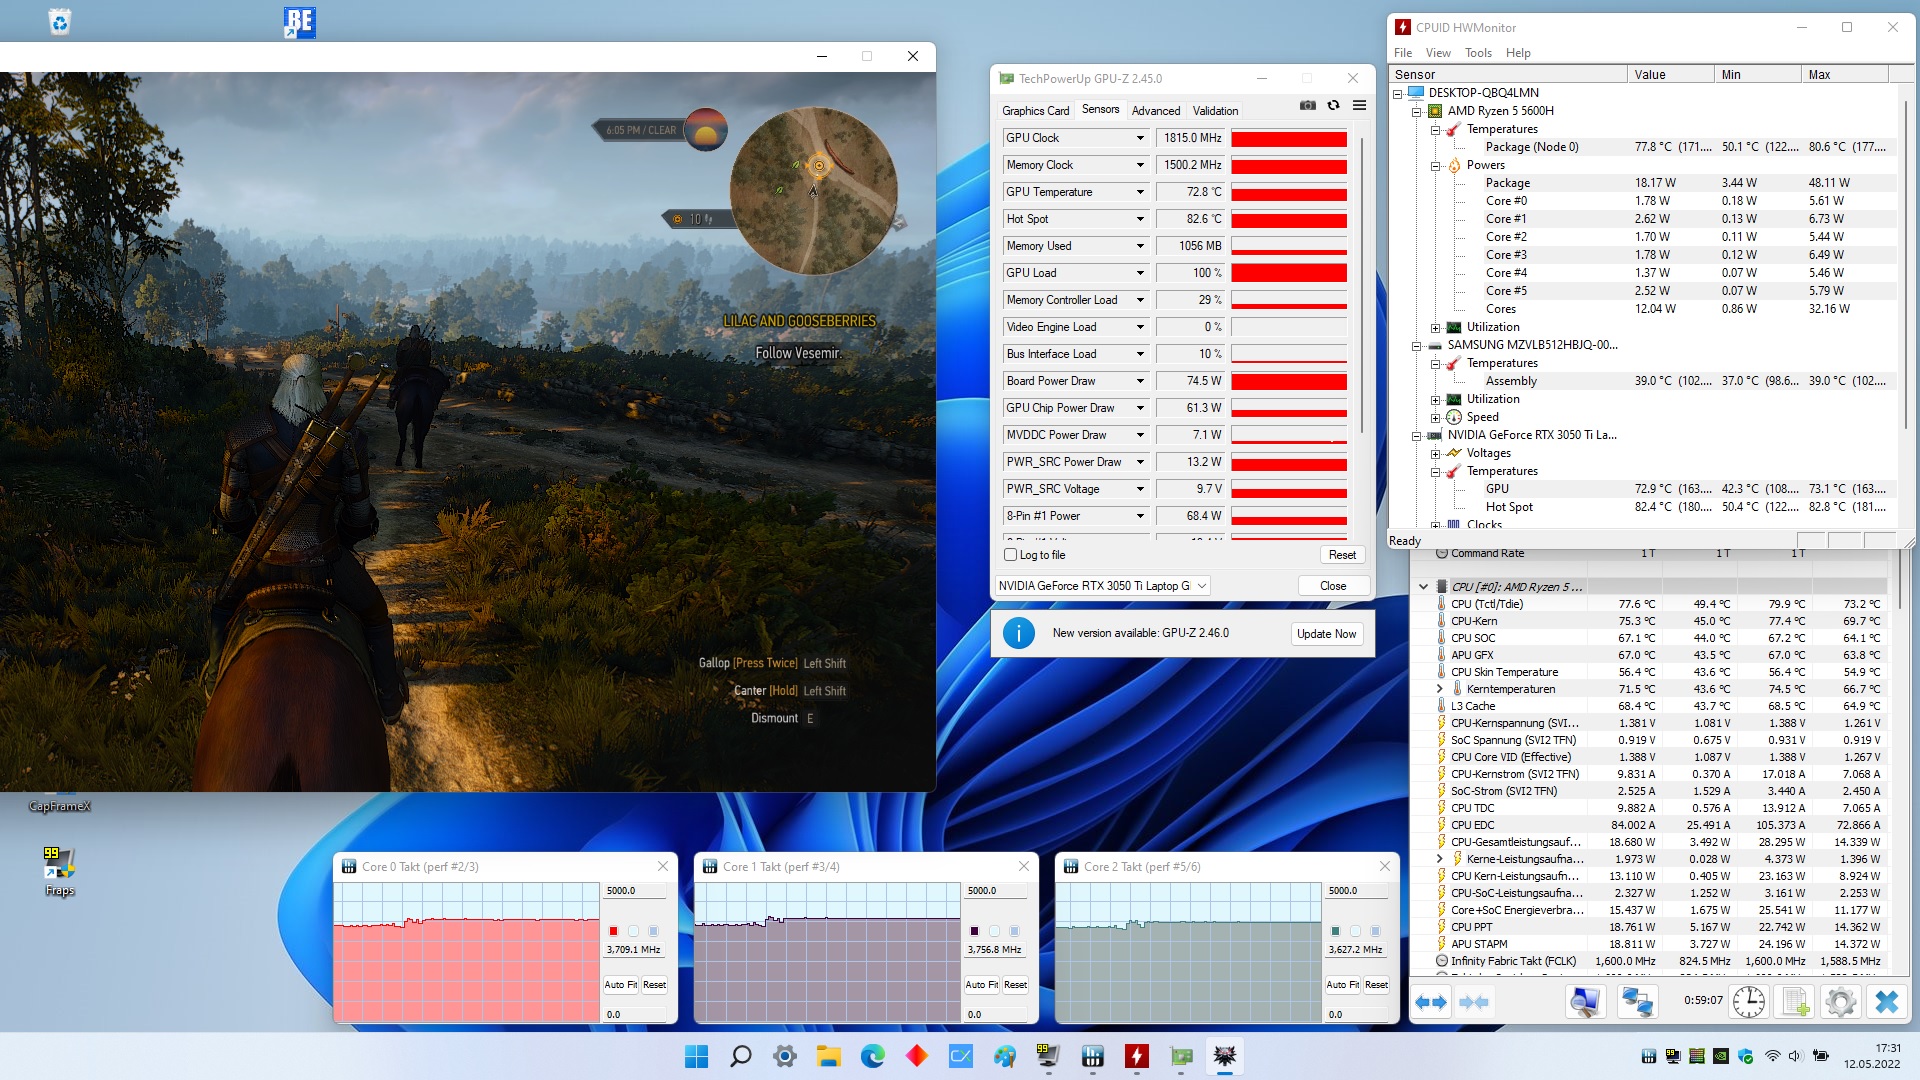
Task: Click HWiNFO network monitors icon
Action: click(x=1637, y=1002)
